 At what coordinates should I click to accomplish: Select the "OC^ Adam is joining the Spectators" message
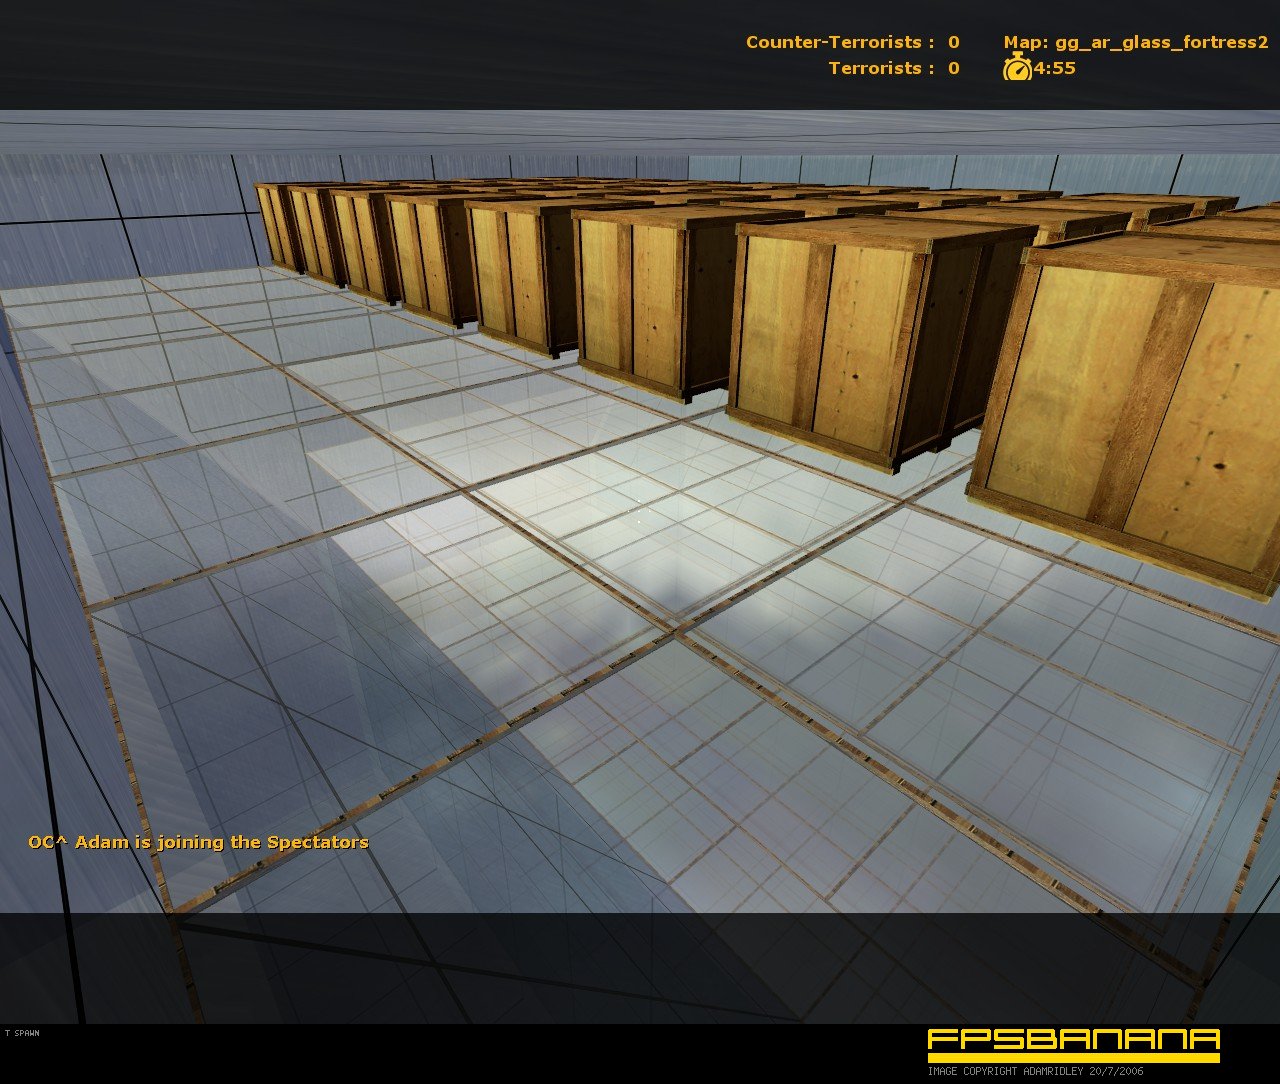pyautogui.click(x=198, y=842)
